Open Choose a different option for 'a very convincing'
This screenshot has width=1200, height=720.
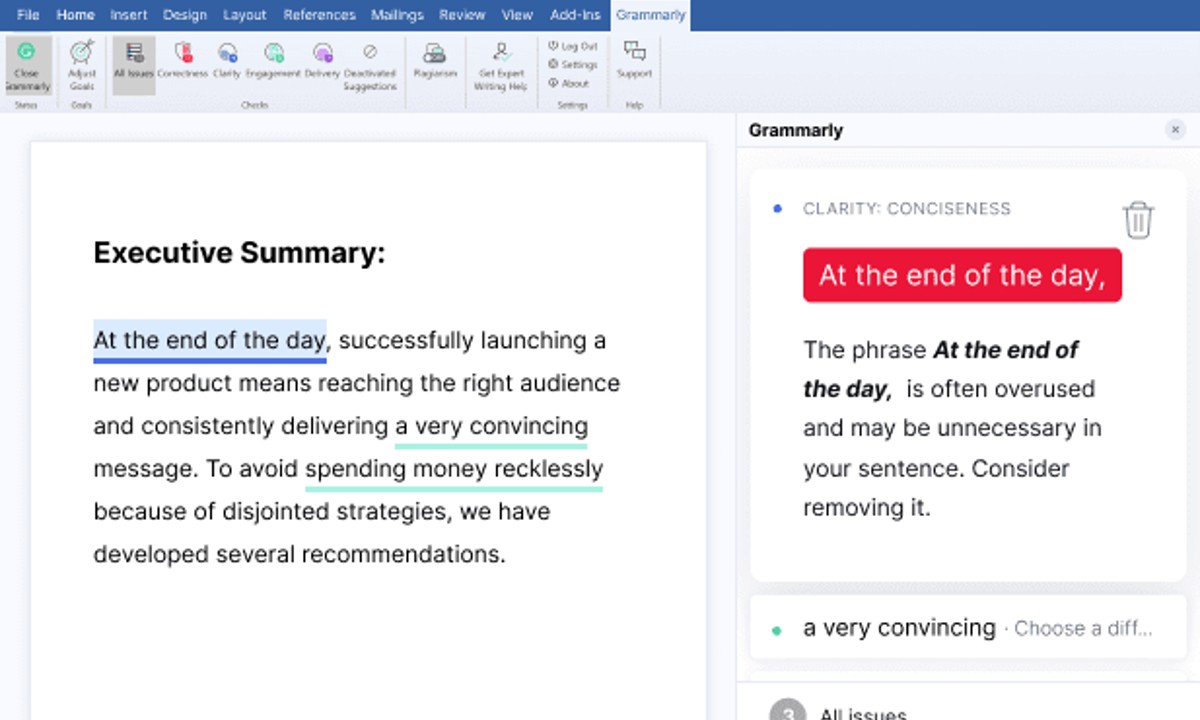[1083, 628]
